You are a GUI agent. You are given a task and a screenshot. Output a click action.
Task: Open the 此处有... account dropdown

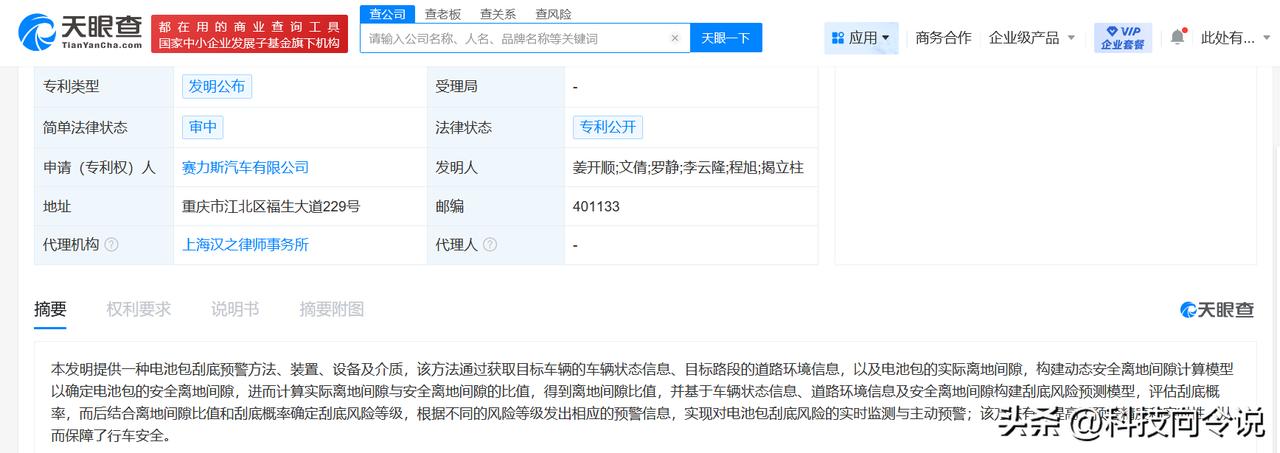tap(1234, 38)
